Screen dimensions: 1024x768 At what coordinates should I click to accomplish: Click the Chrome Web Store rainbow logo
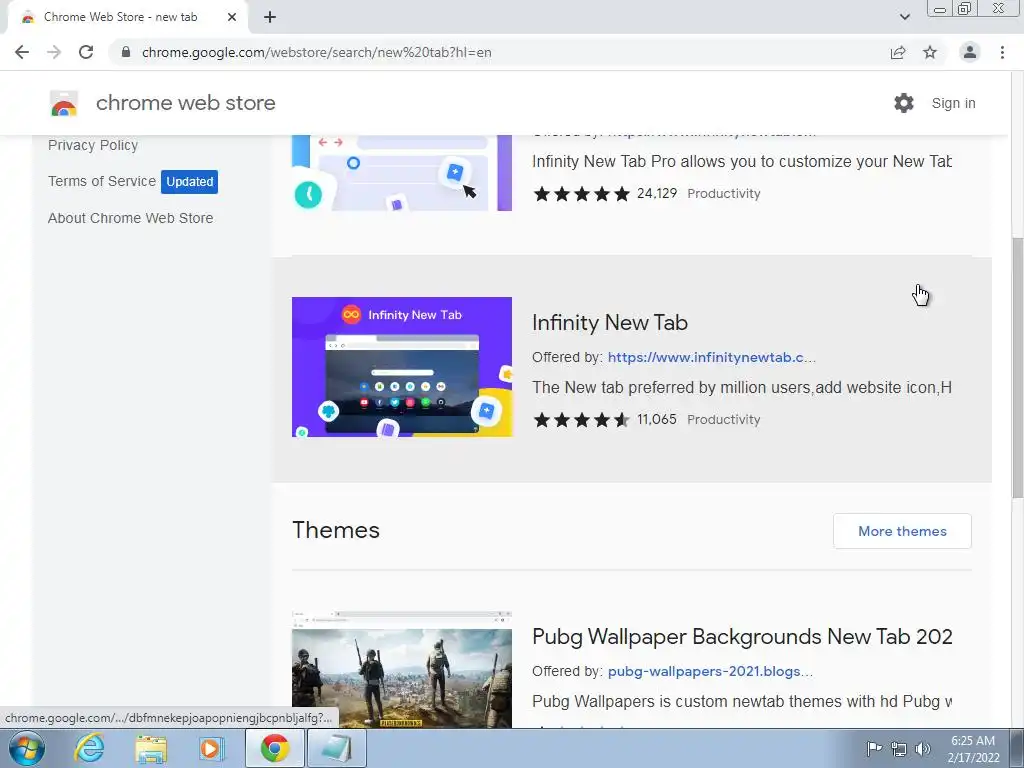tap(64, 103)
